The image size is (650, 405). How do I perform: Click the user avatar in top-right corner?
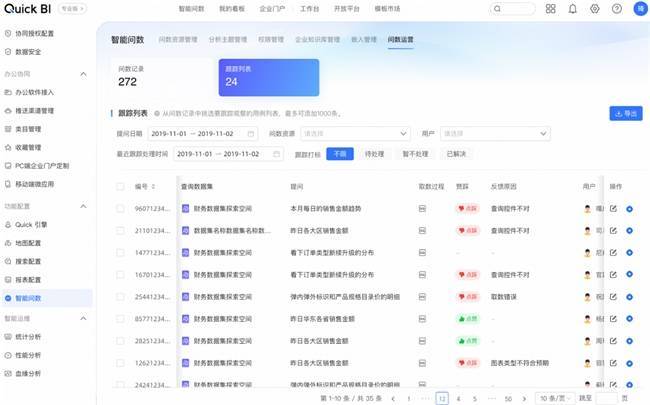(639, 8)
